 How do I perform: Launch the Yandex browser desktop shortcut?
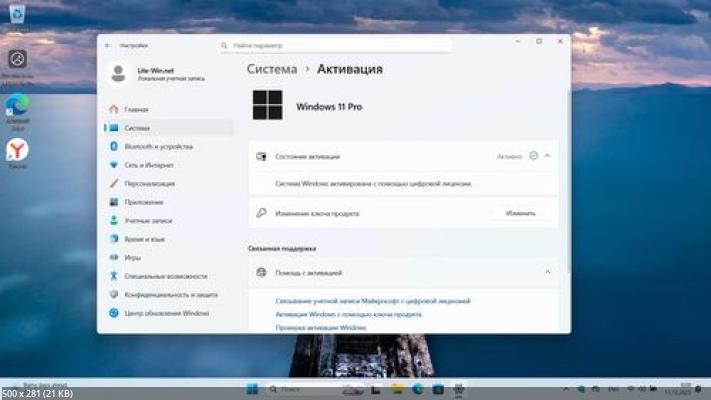point(17,150)
